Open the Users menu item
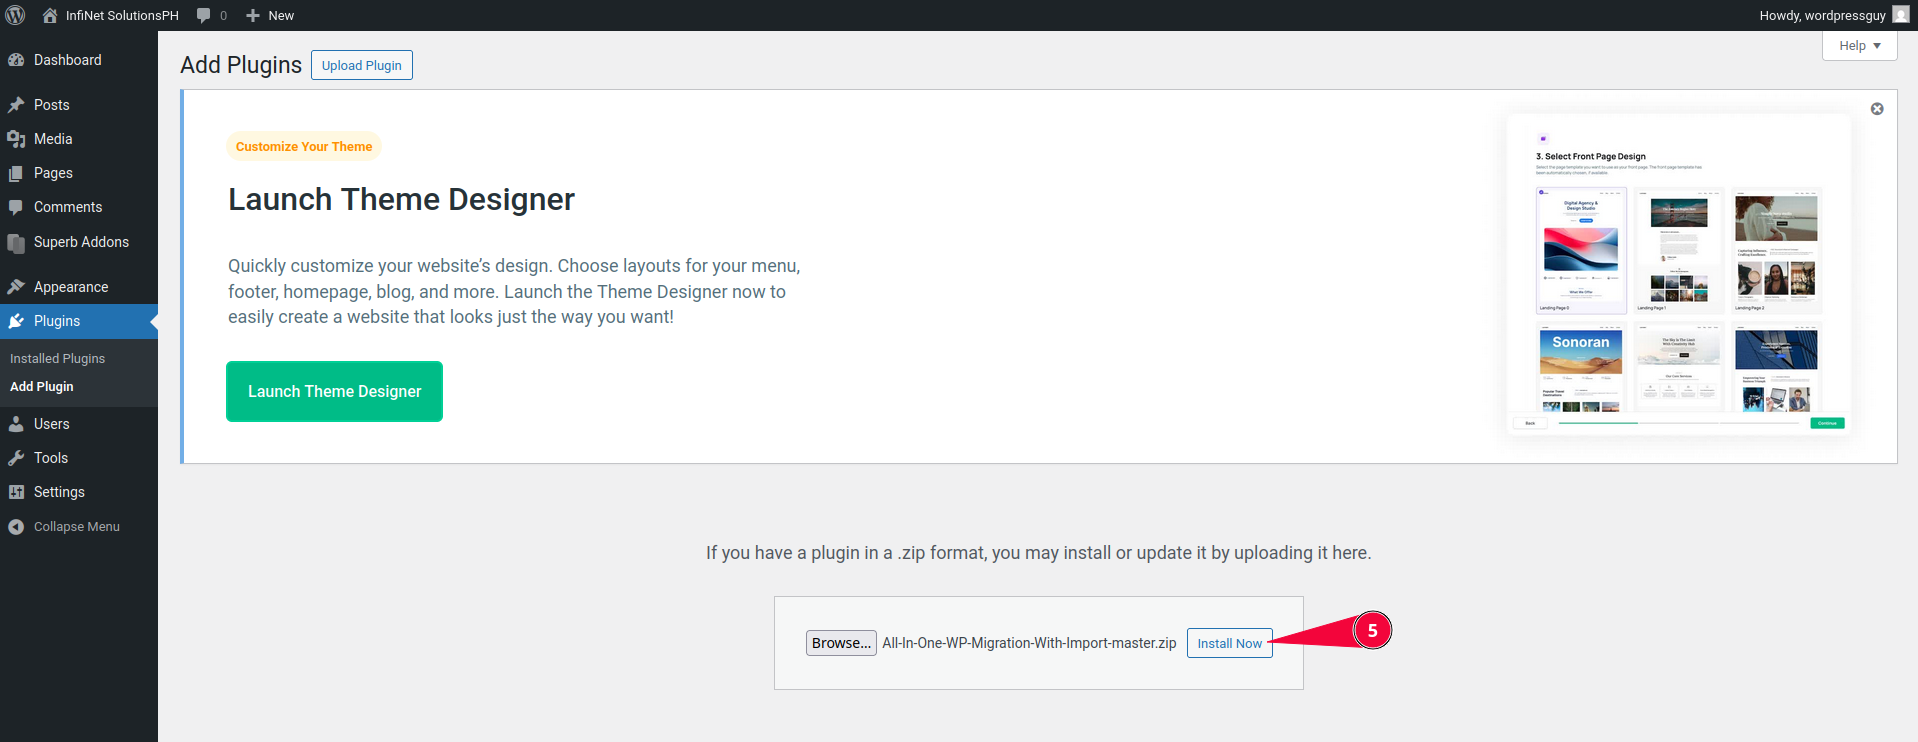 click(51, 424)
